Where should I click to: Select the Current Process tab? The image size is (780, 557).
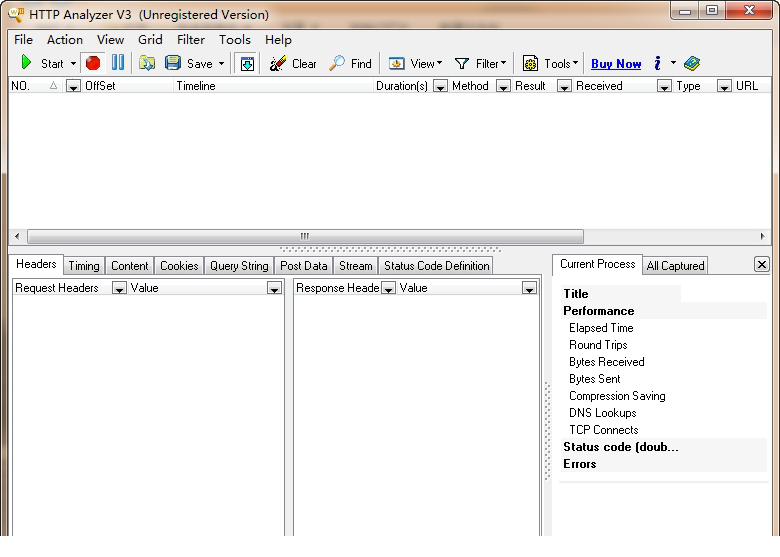597,264
